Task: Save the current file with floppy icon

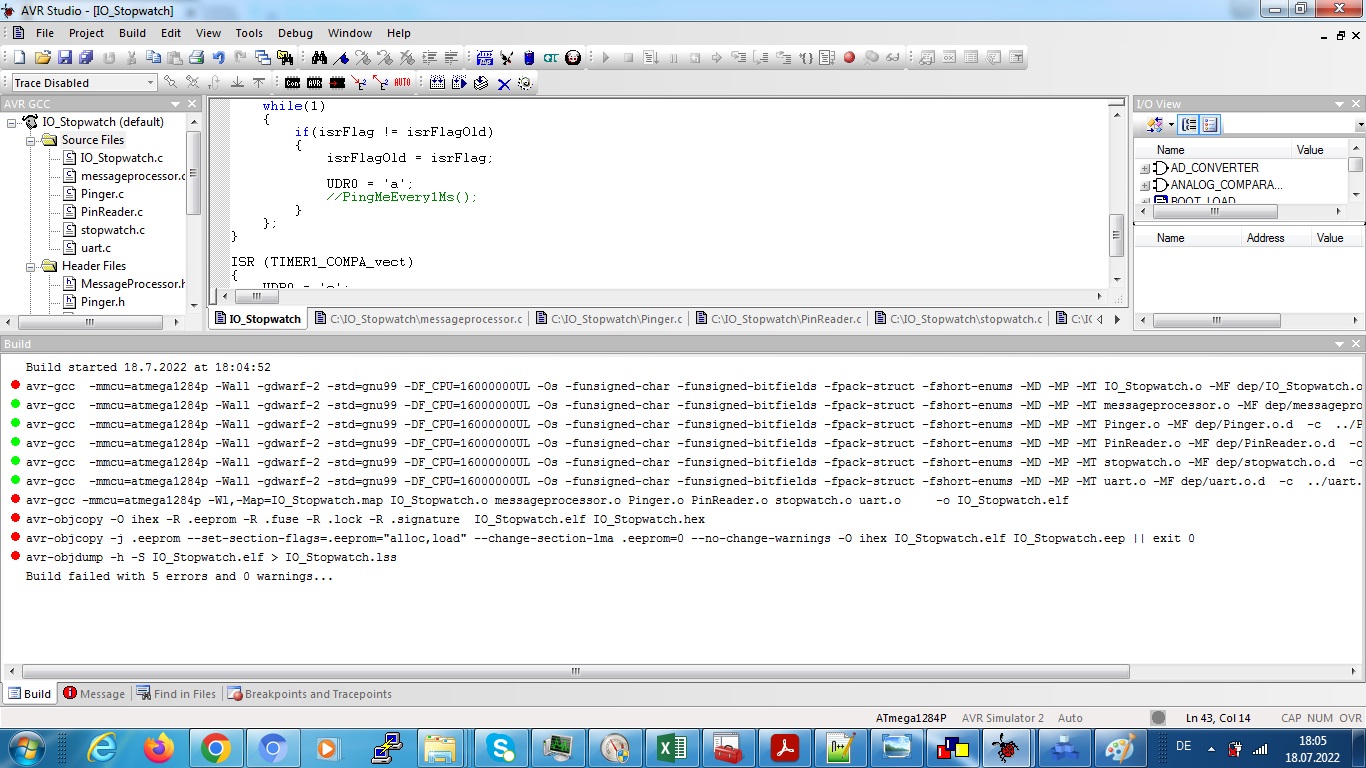Action: 65,58
